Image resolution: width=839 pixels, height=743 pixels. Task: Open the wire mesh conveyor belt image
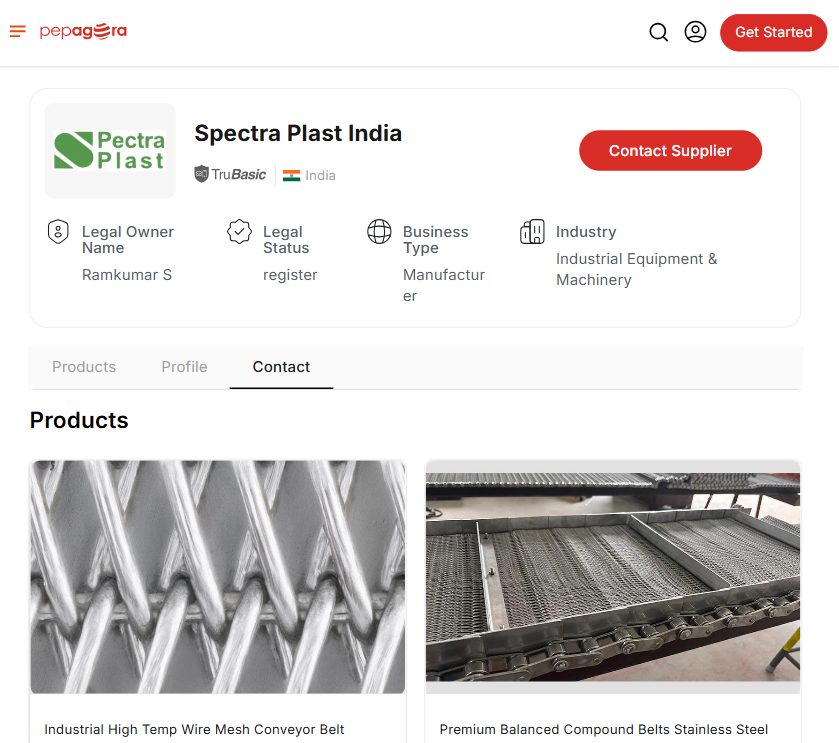point(218,577)
